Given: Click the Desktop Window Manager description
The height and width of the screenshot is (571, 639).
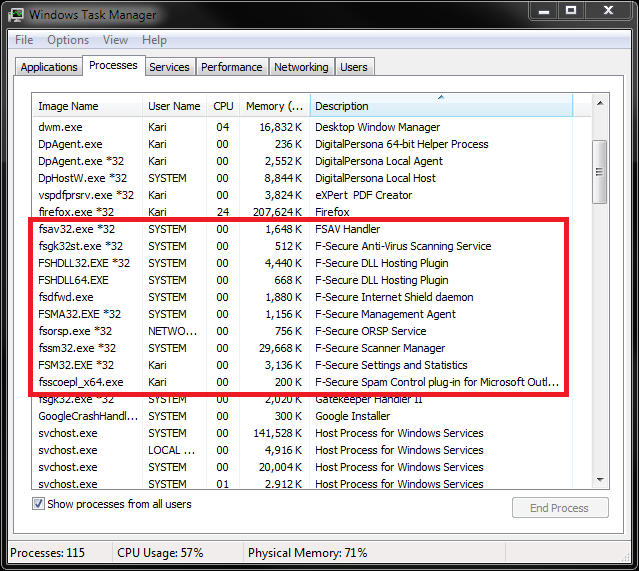Looking at the screenshot, I should (x=377, y=127).
